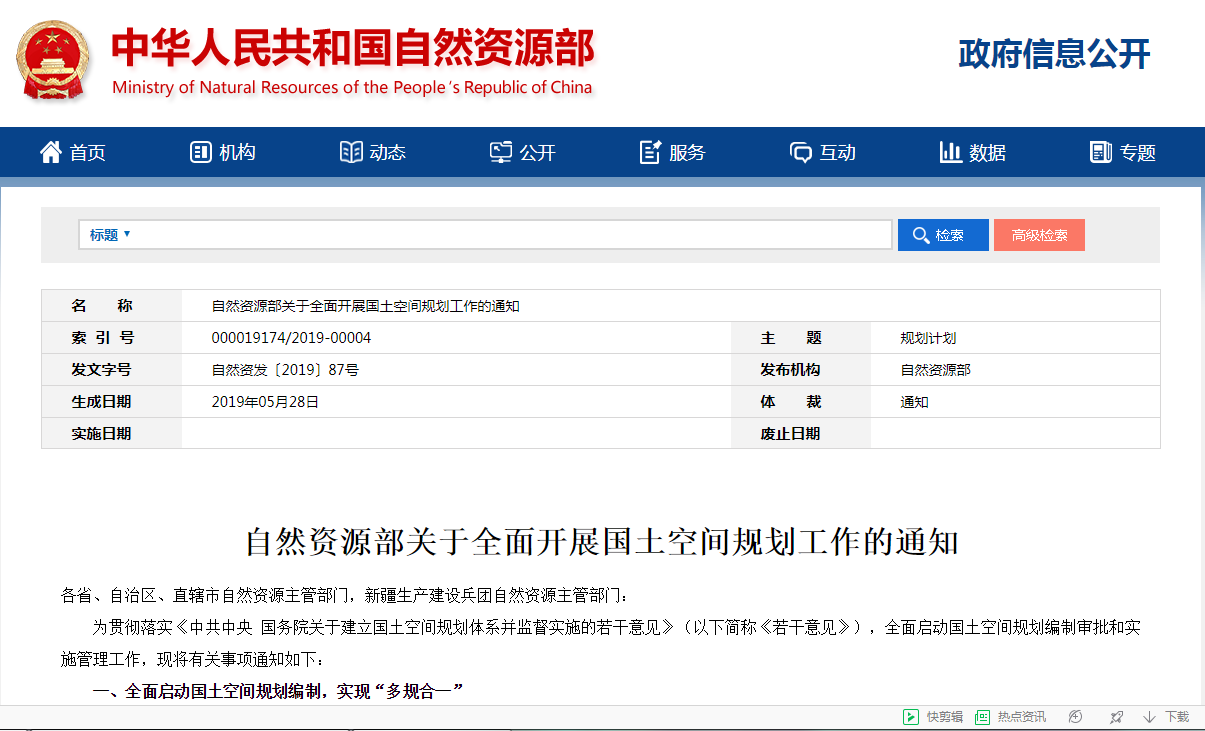The height and width of the screenshot is (731, 1205).
Task: Click the home icon beside 首页
Action: click(x=50, y=152)
